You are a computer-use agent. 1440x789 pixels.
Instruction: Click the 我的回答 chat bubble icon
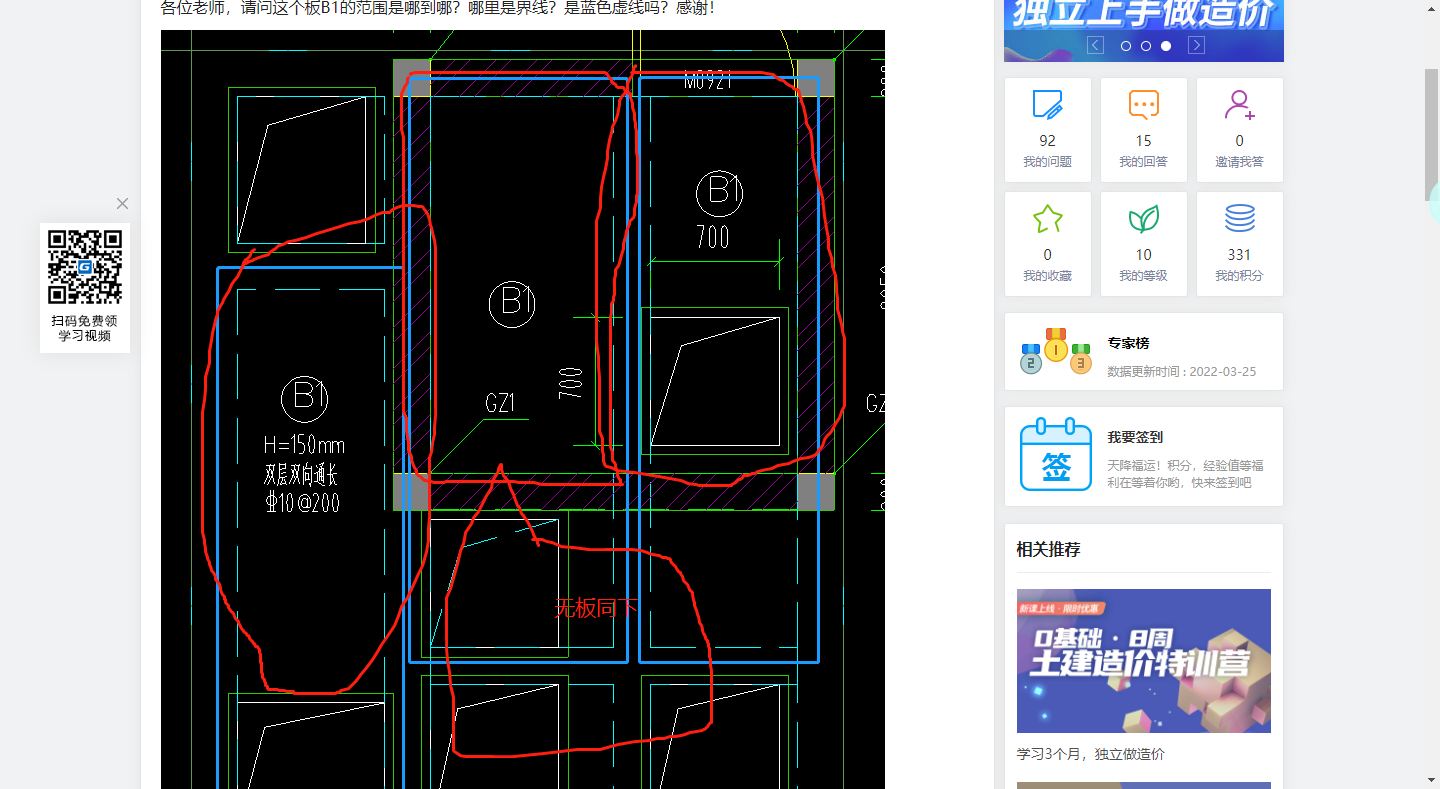pos(1143,105)
